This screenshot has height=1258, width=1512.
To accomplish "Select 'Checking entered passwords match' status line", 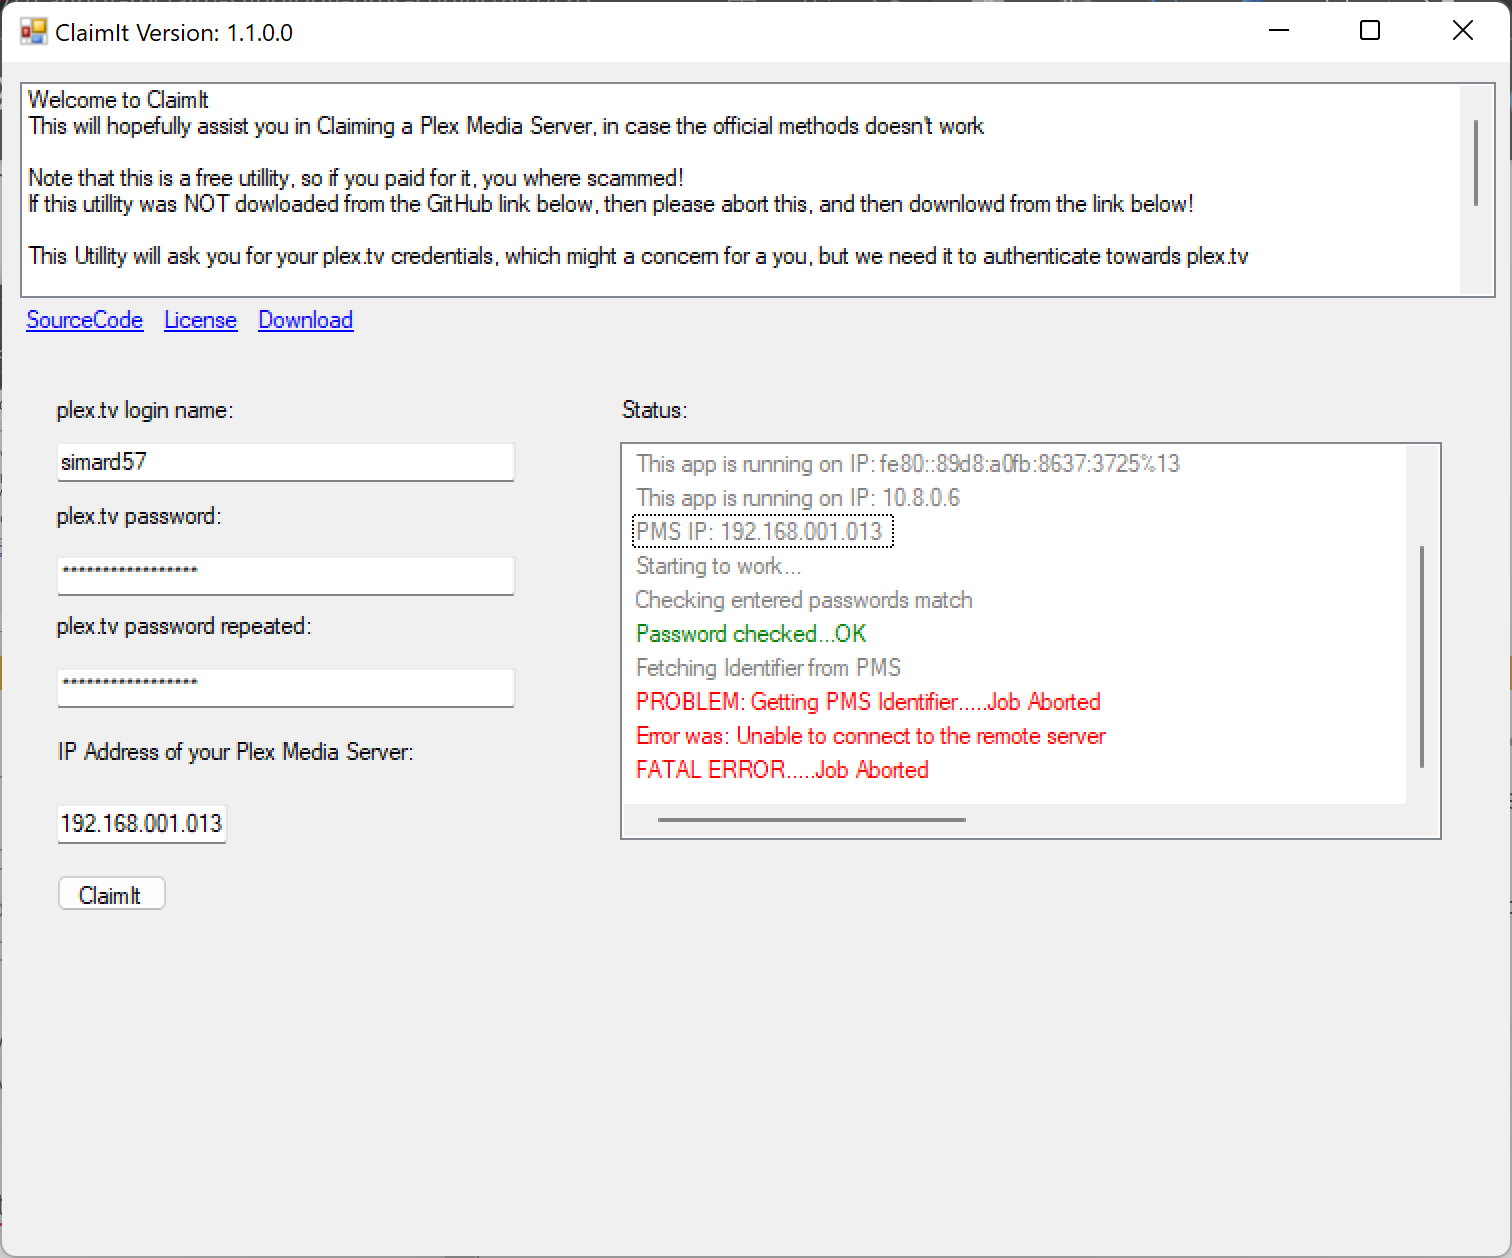I will pyautogui.click(x=804, y=600).
